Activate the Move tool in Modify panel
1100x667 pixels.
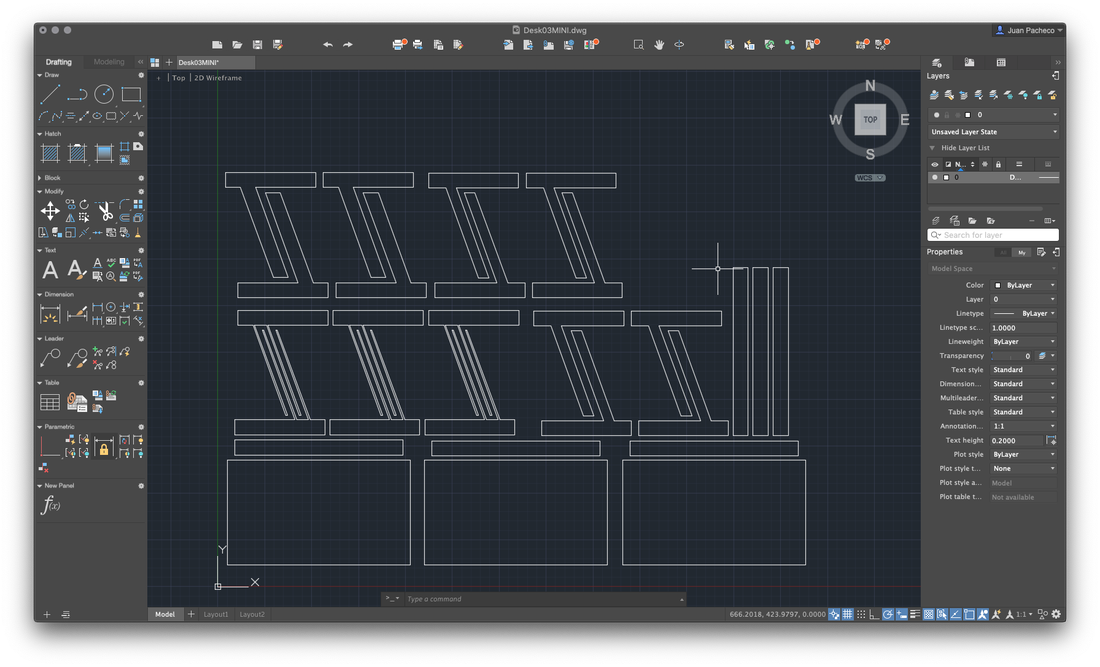pyautogui.click(x=50, y=210)
